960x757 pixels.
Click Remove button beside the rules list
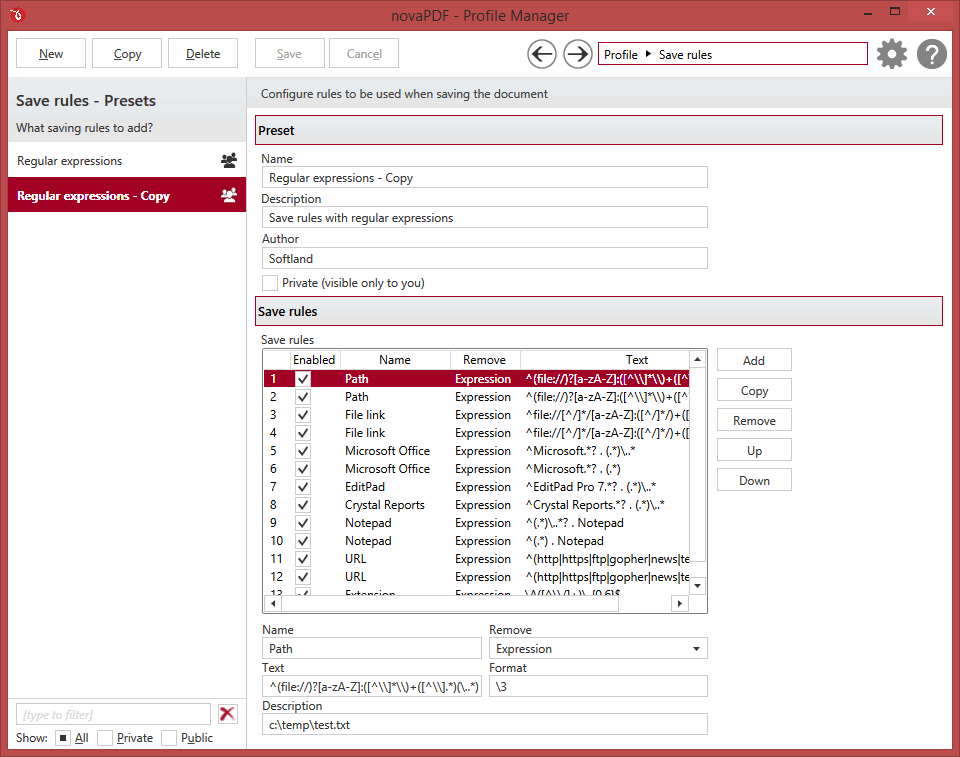pyautogui.click(x=754, y=420)
